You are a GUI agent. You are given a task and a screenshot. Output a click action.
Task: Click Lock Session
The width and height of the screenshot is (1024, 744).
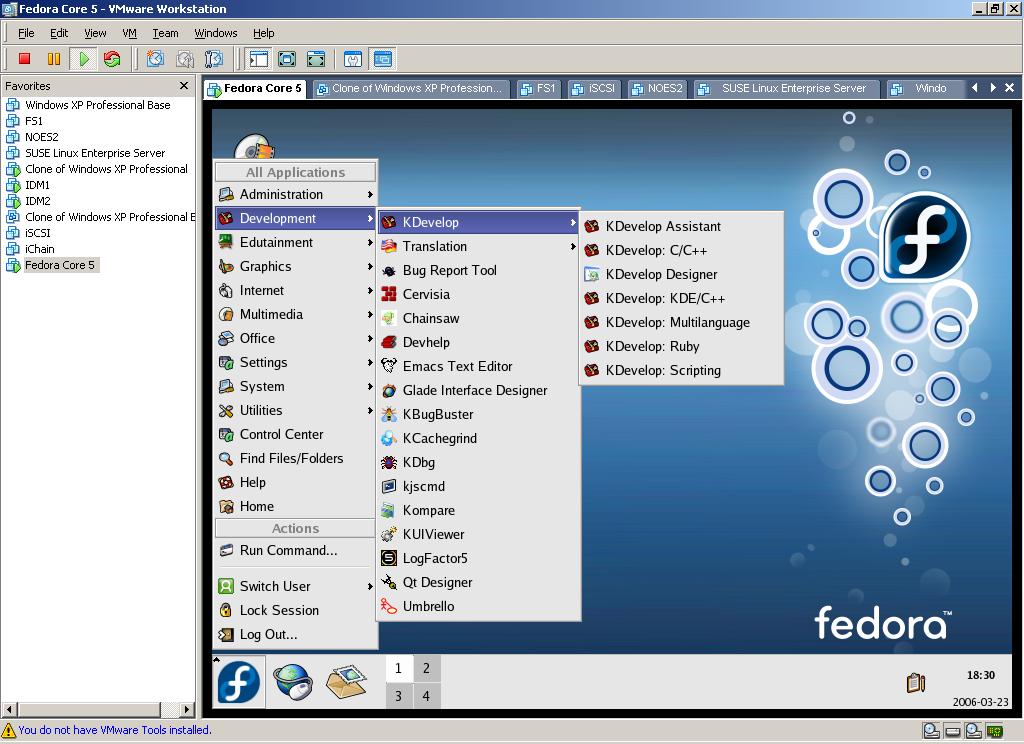(296, 610)
